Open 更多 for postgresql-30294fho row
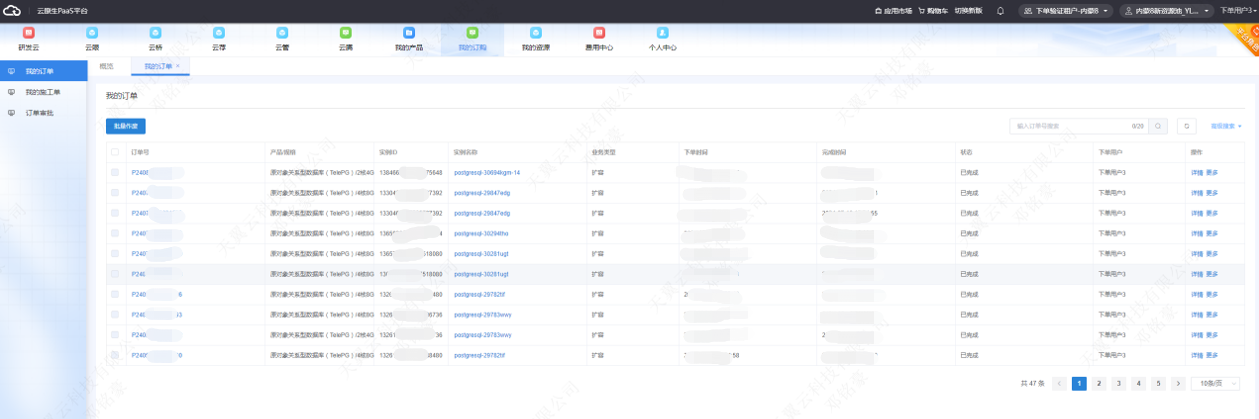This screenshot has width=1259, height=419. click(x=1212, y=233)
